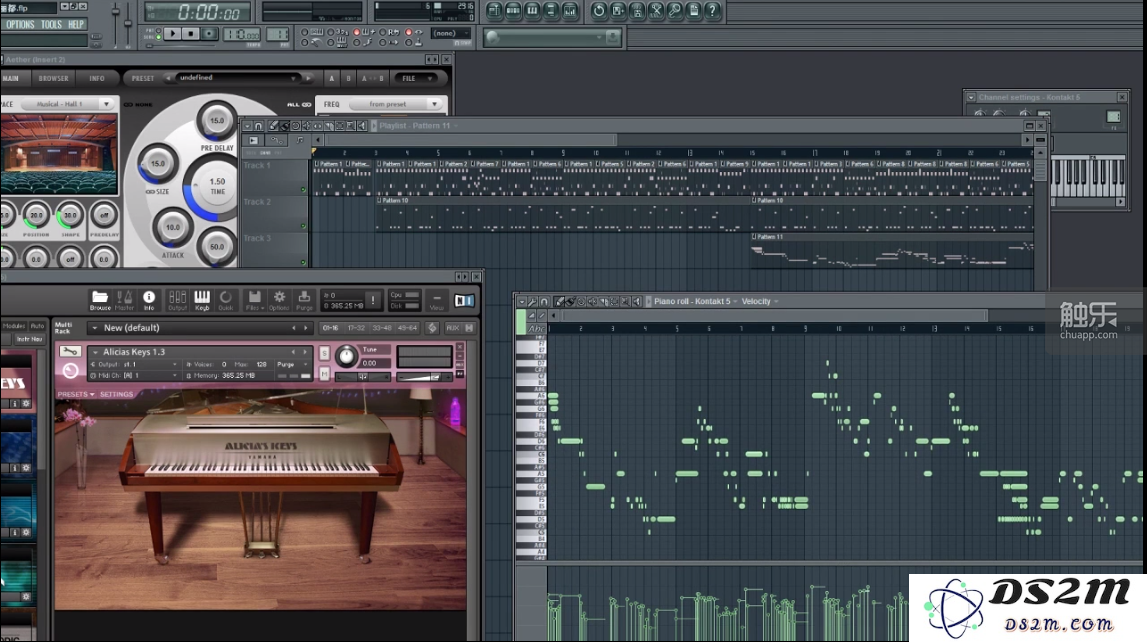Adjust the PRE DELAY knob in Aether
The width and height of the screenshot is (1147, 642).
pos(217,121)
